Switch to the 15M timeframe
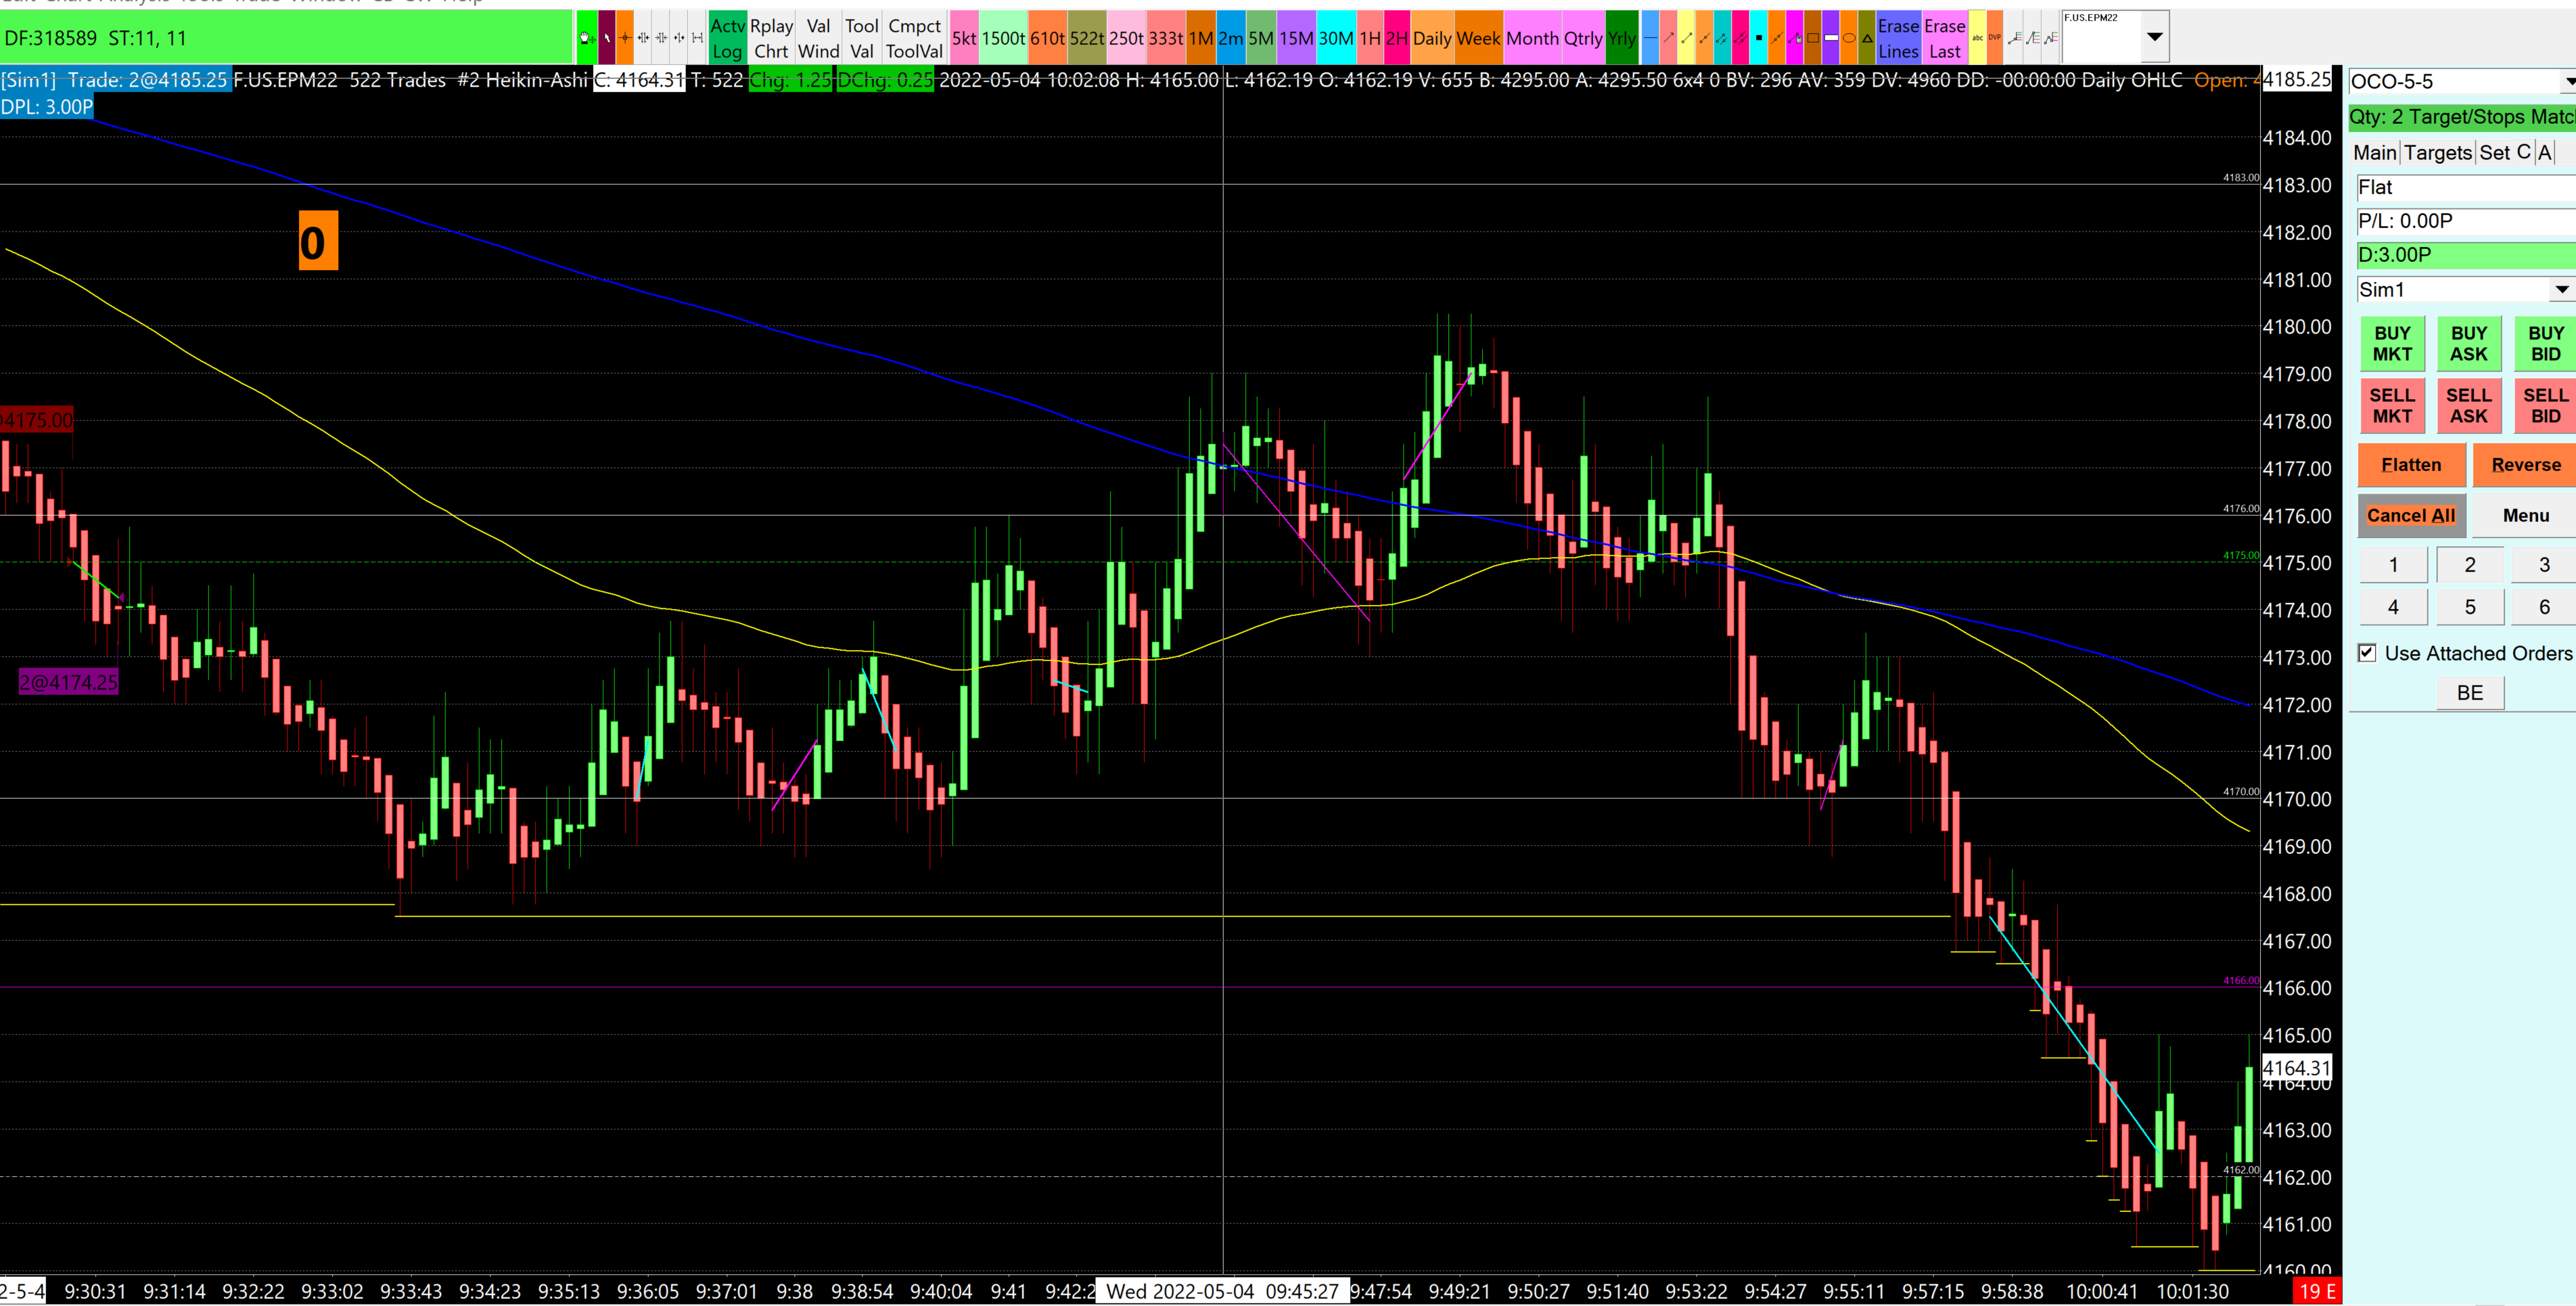Screen dimensions: 2576x1306 pyautogui.click(x=1296, y=38)
